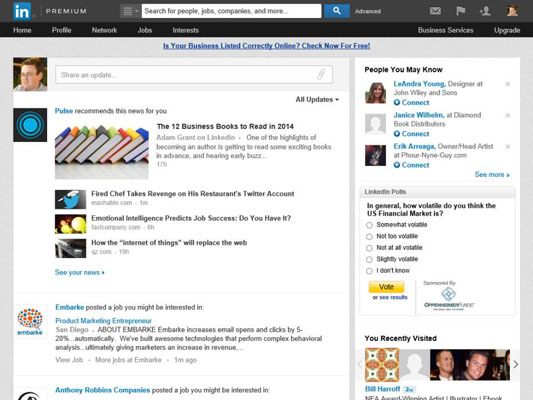Viewport: 533px width, 400px height.
Task: Click Erik Arreaga's profile photo
Action: pos(375,155)
